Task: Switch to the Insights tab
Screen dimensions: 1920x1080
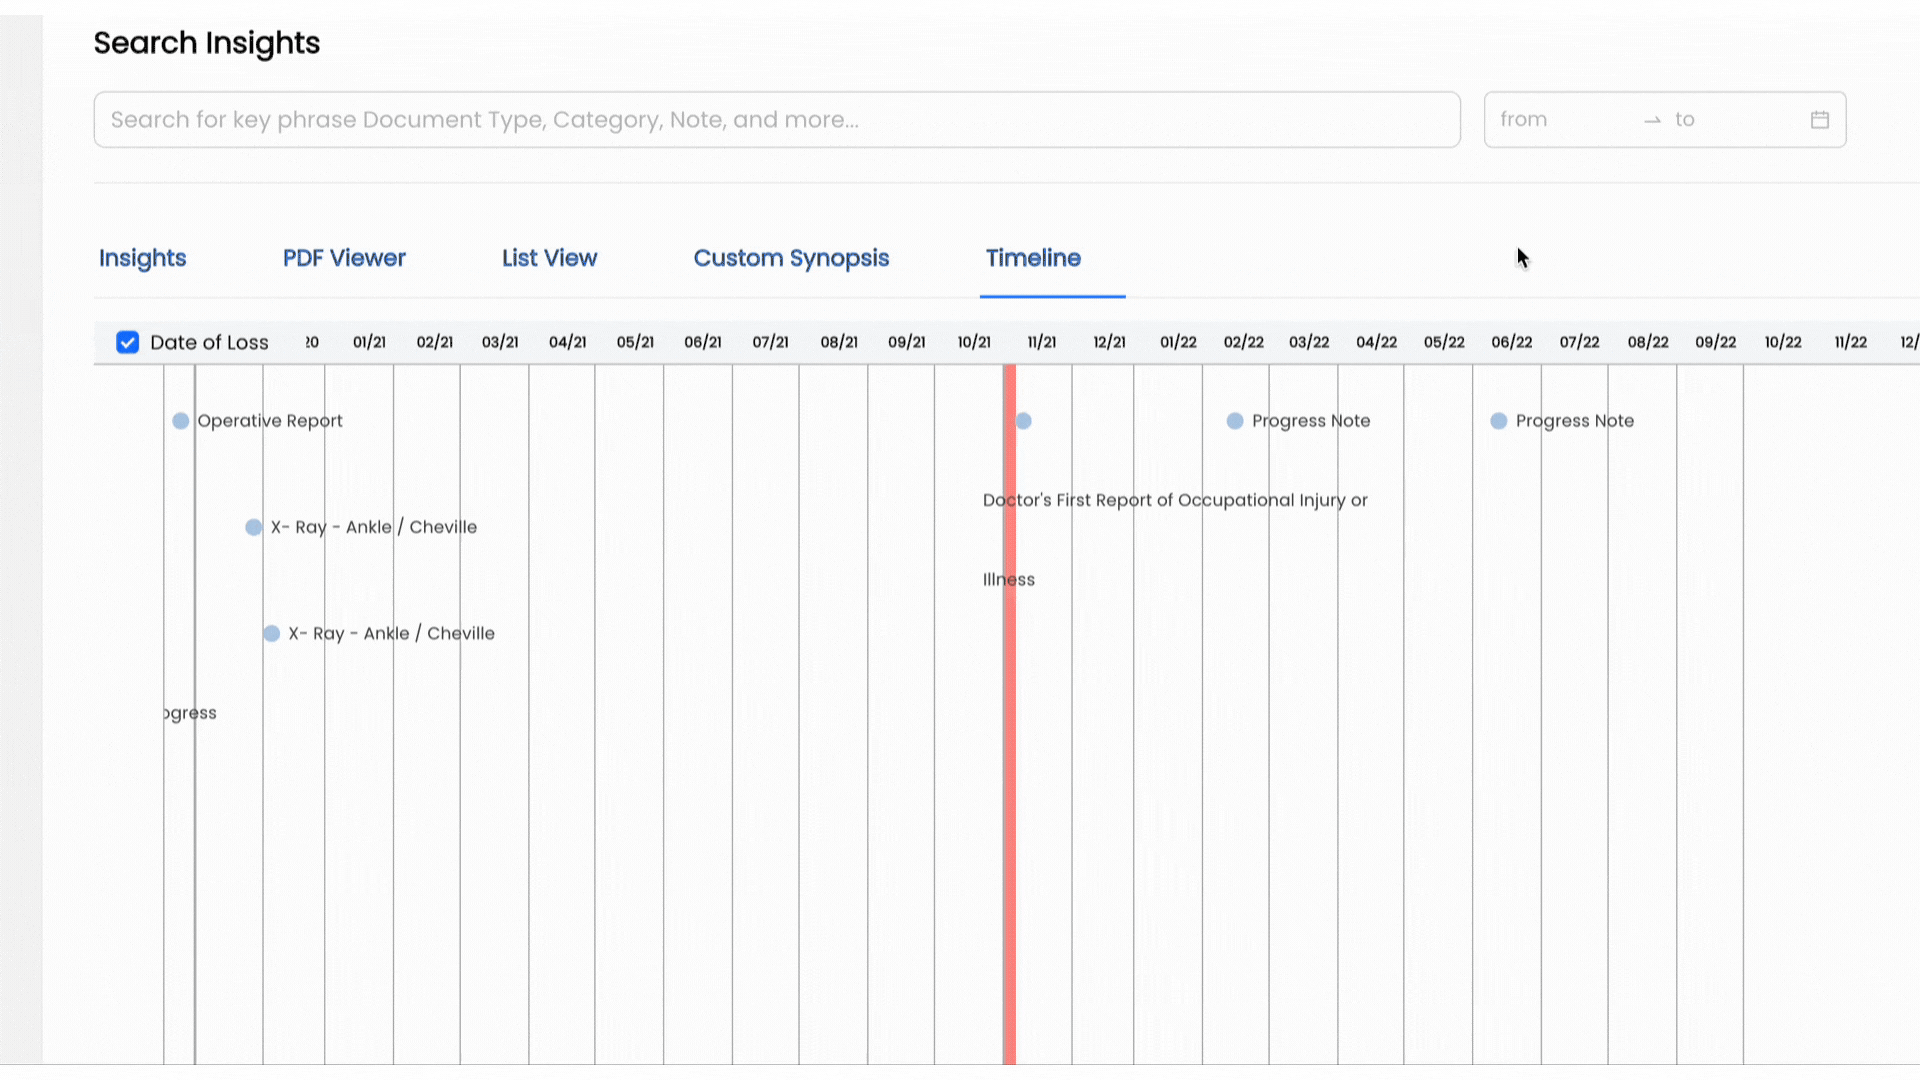Action: 141,258
